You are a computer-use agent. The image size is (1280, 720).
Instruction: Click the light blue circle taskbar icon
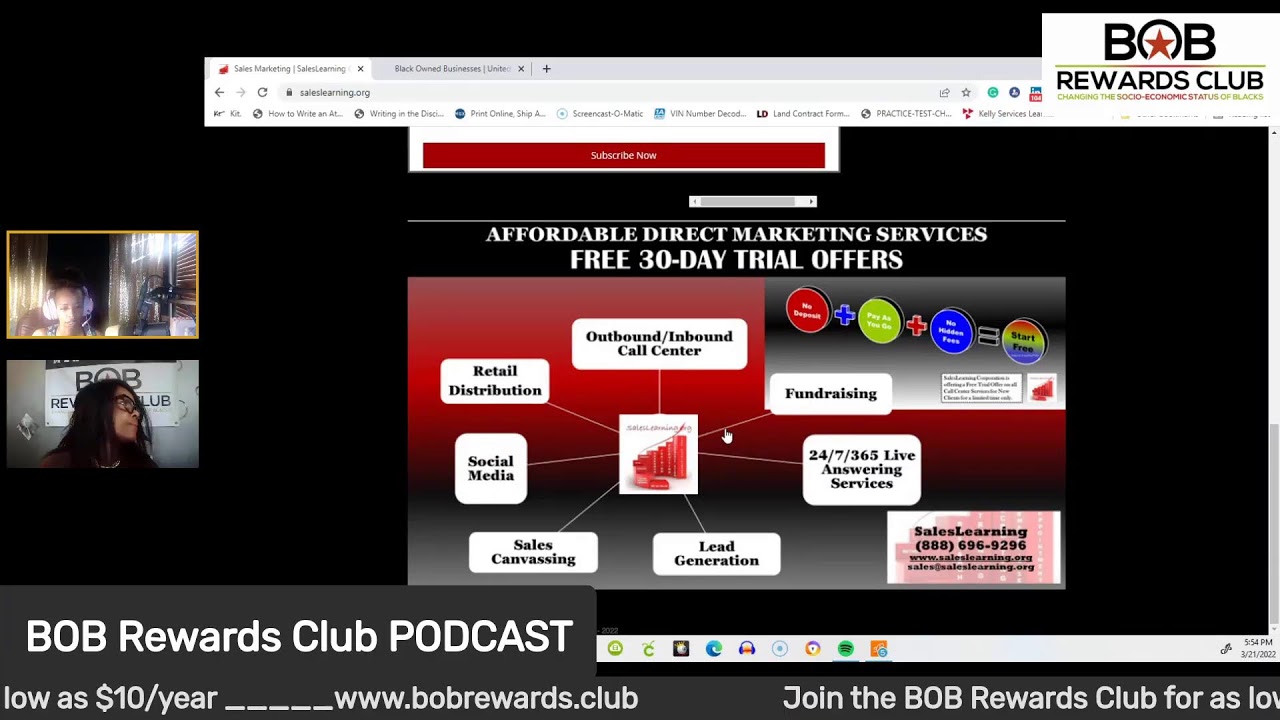[x=780, y=649]
